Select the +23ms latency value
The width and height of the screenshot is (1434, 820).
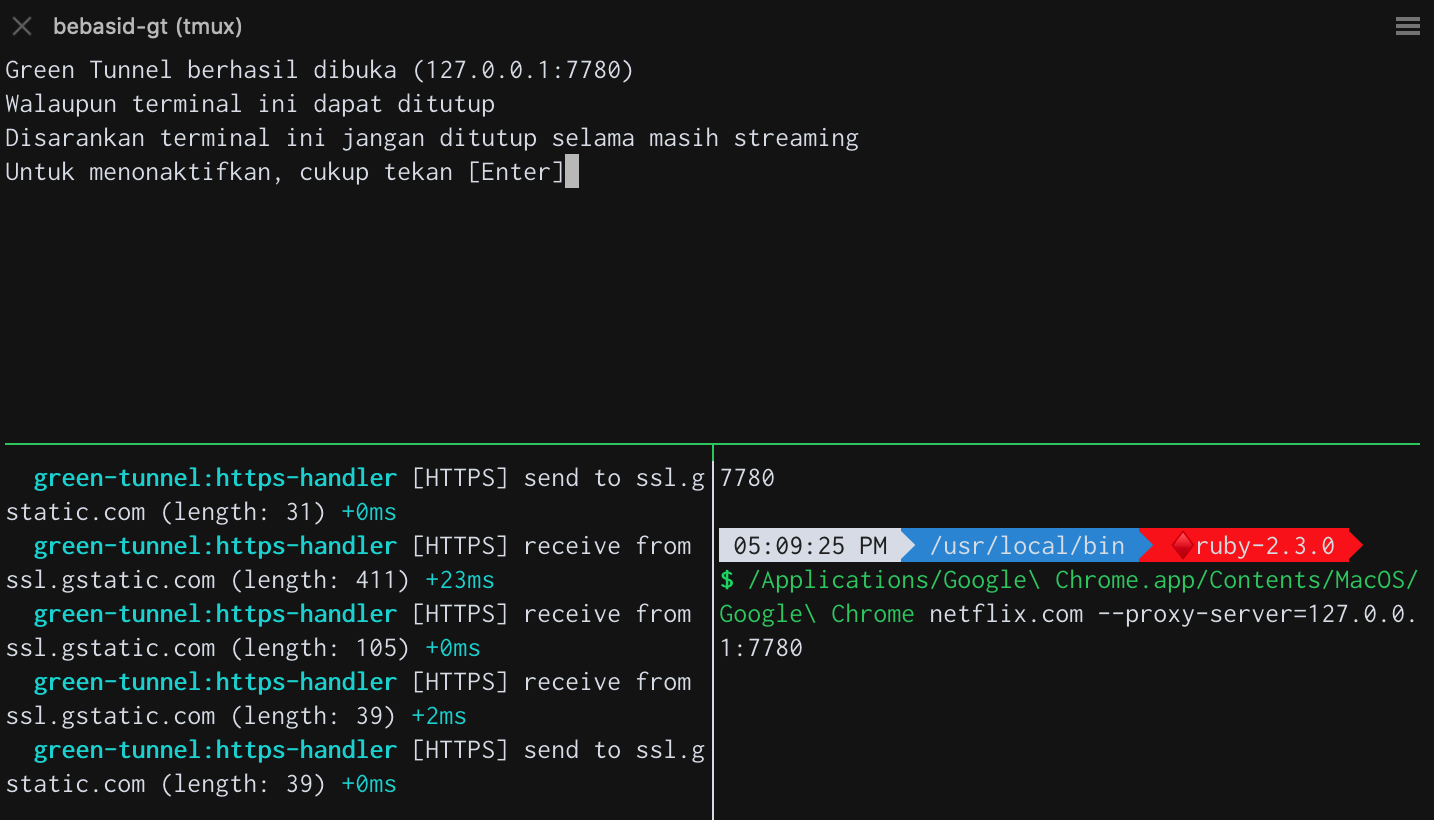point(459,579)
